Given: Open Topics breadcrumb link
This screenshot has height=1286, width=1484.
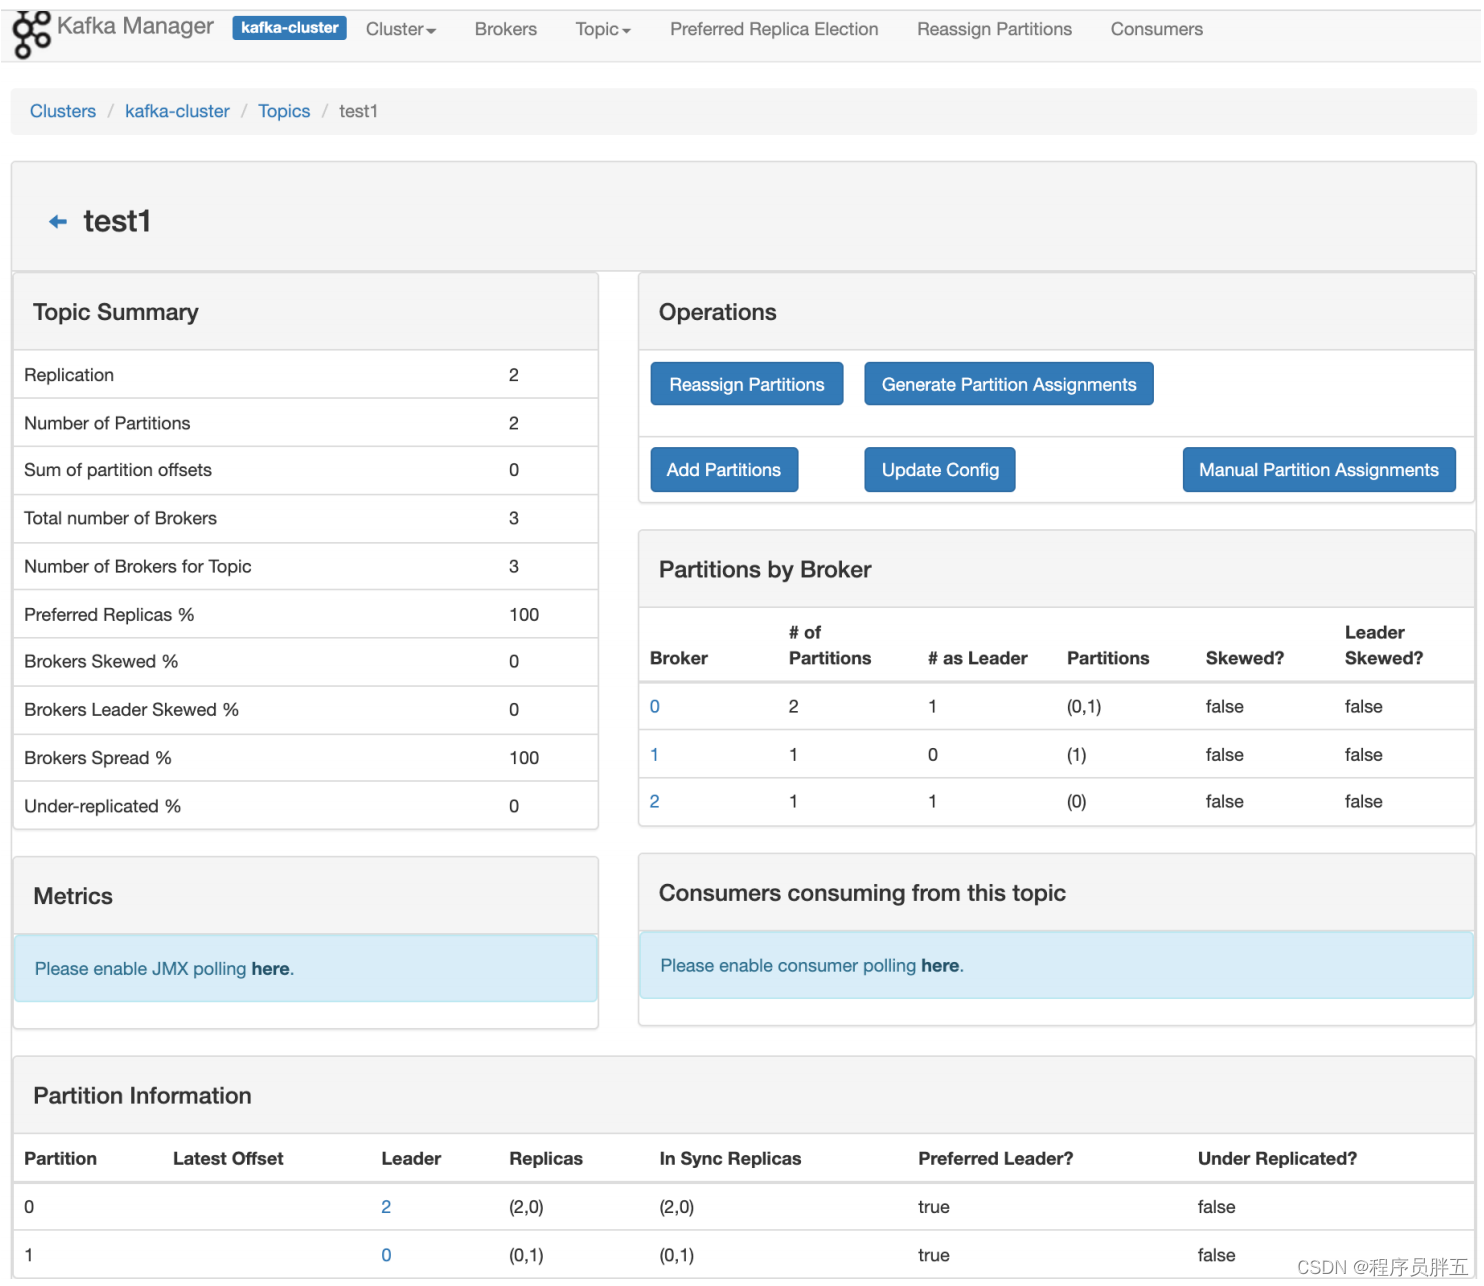Looking at the screenshot, I should [284, 111].
